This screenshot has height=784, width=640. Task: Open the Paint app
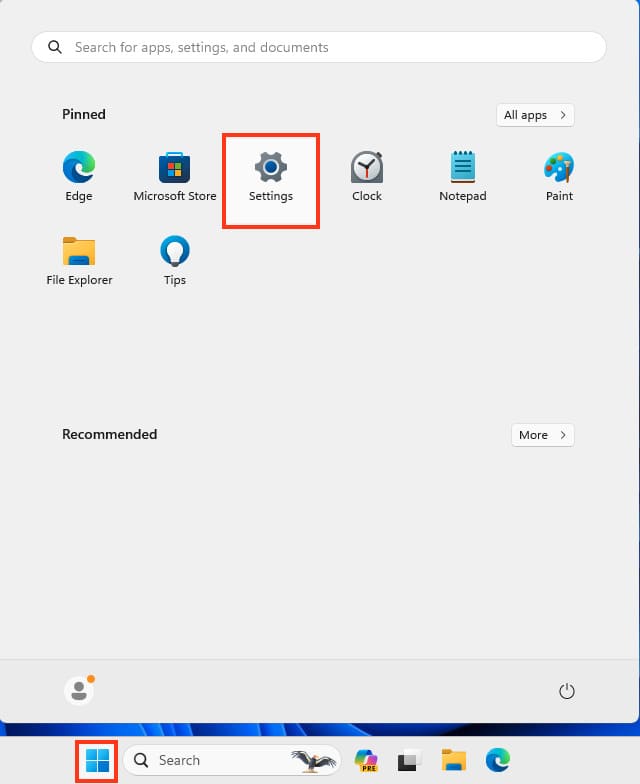(x=559, y=177)
